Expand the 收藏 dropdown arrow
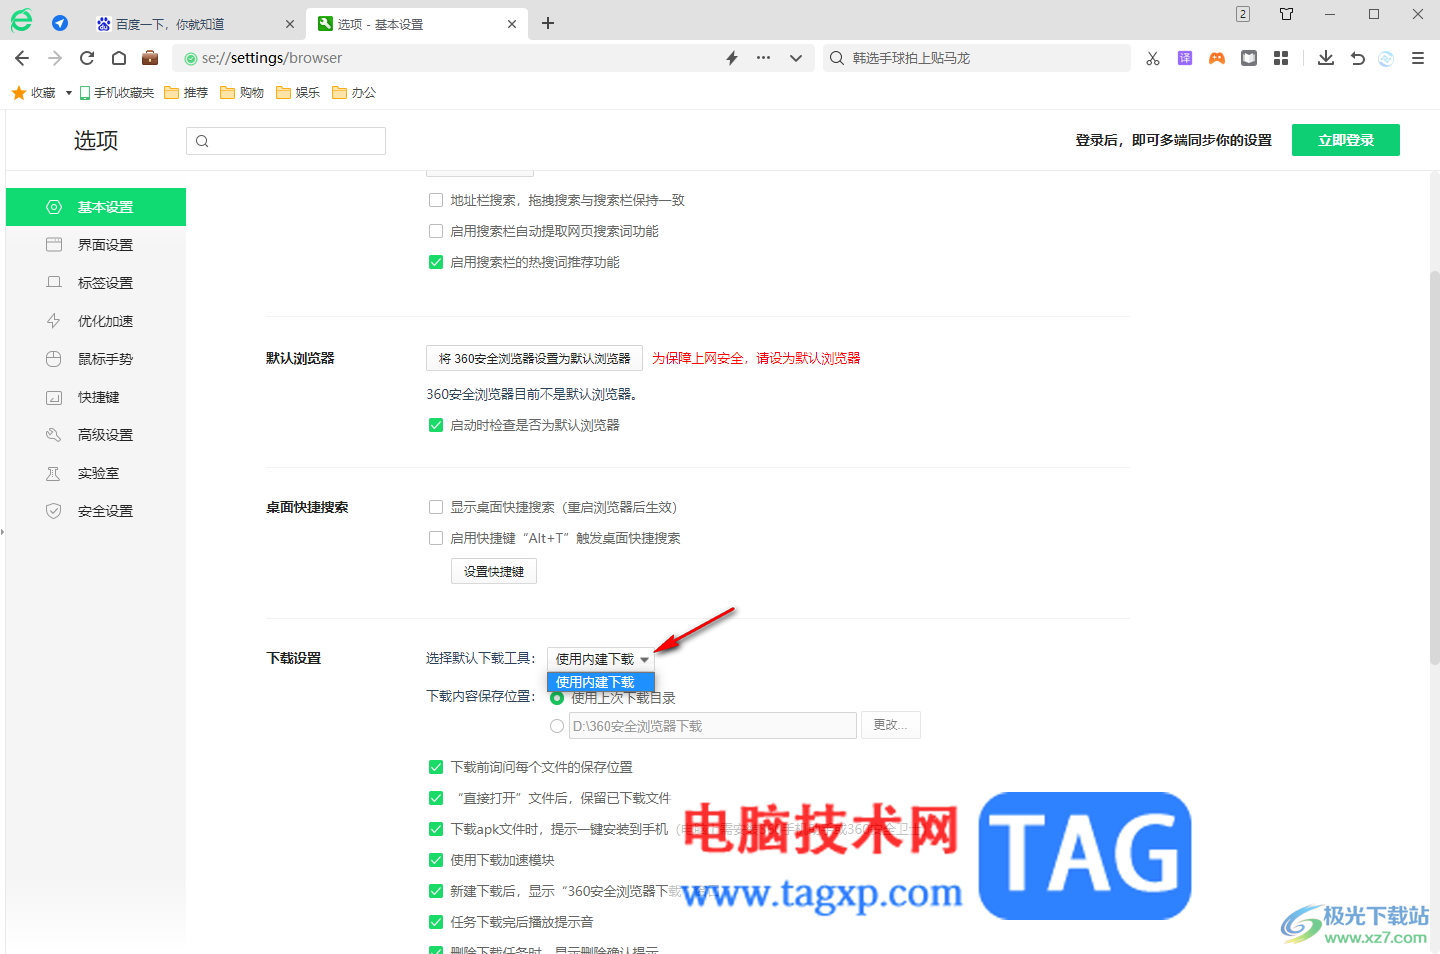The height and width of the screenshot is (954, 1440). point(69,93)
